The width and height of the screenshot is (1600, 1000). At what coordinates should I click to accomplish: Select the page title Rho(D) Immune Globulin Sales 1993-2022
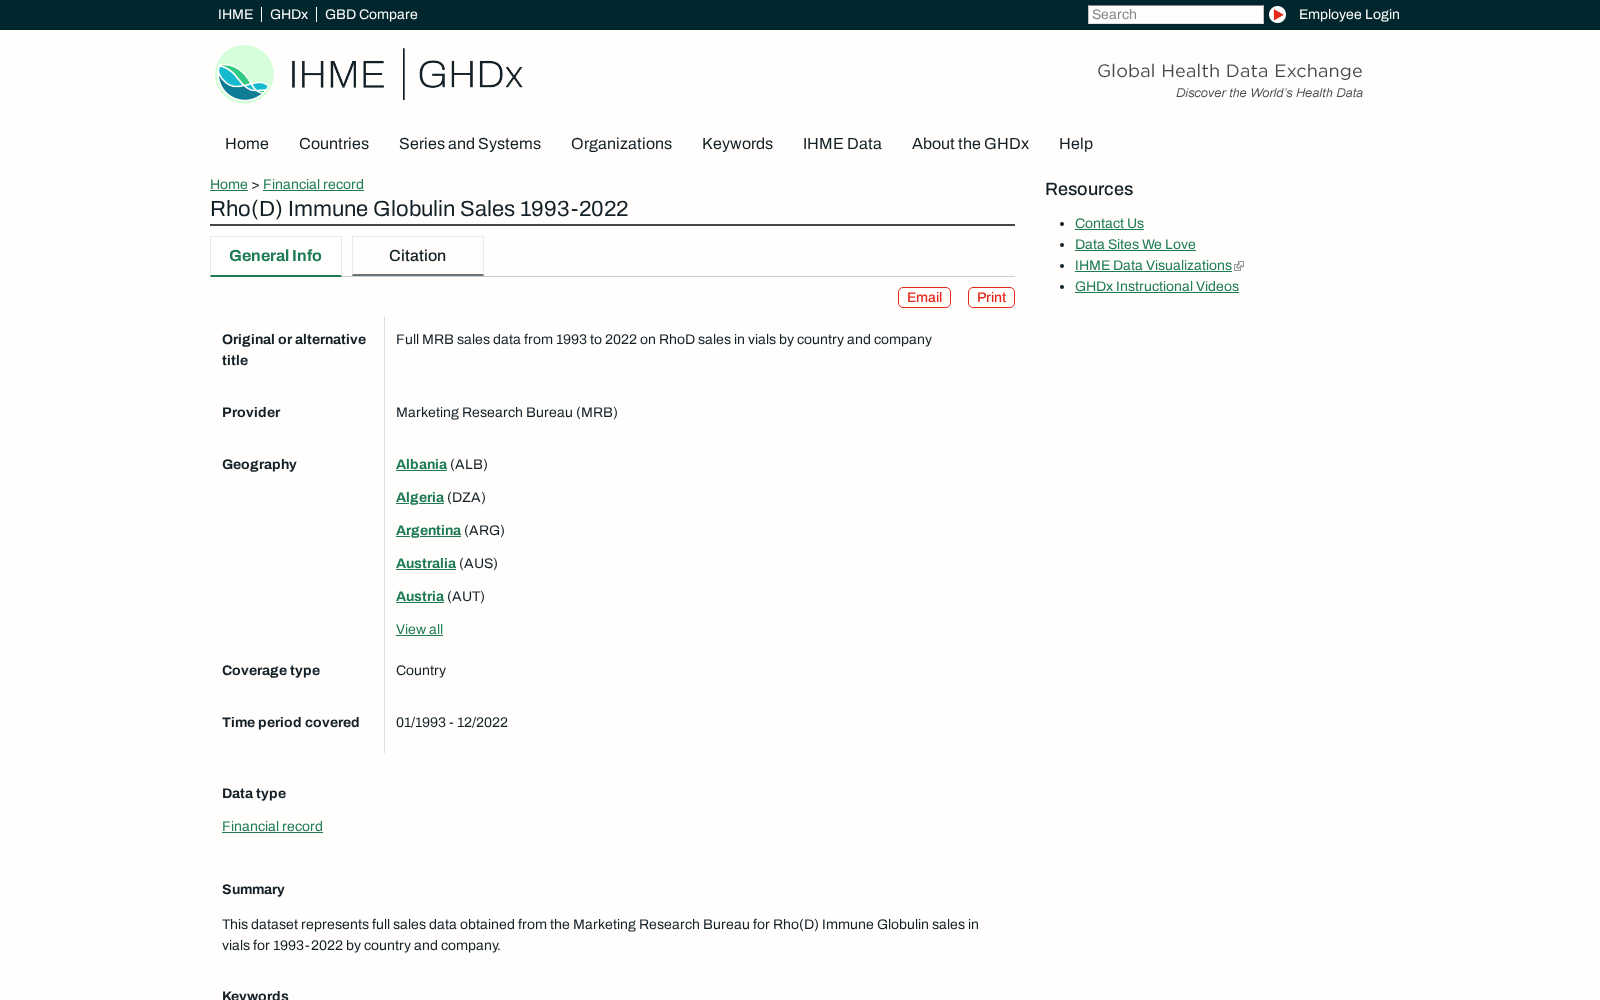419,209
